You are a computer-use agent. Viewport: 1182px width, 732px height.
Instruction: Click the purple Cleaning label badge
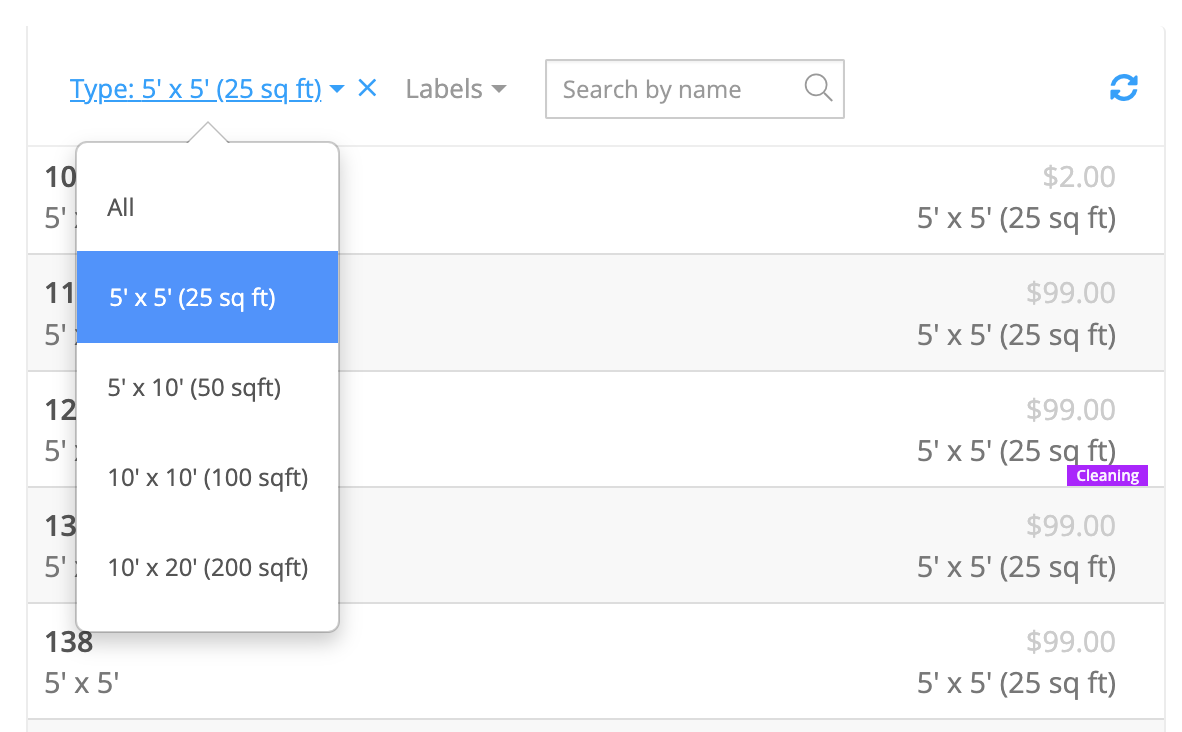(x=1107, y=476)
